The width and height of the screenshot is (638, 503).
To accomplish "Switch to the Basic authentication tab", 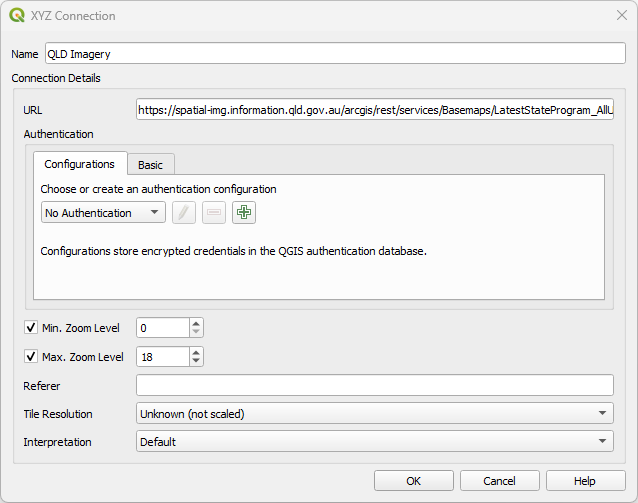I will click(x=150, y=164).
